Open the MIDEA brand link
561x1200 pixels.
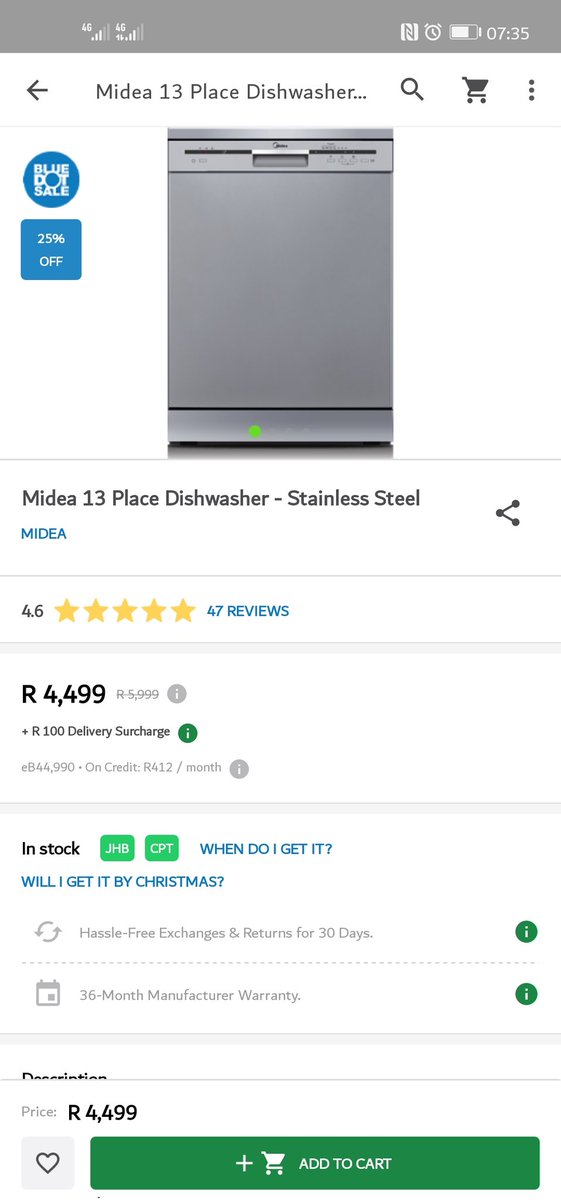click(x=44, y=534)
